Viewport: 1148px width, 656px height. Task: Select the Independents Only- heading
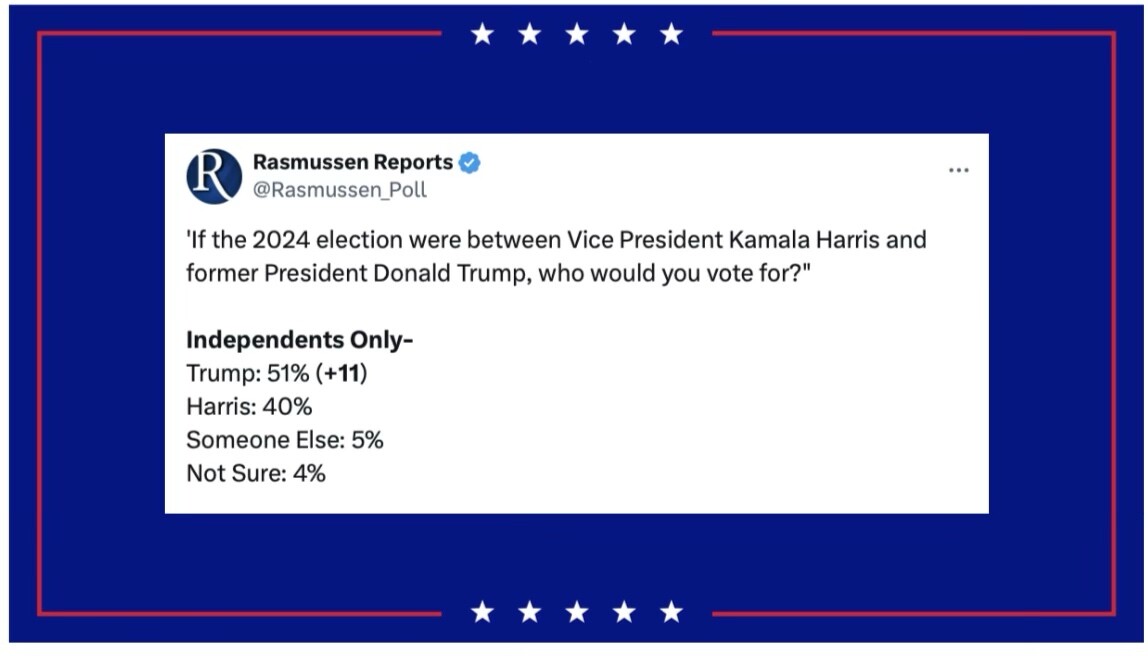coord(299,340)
